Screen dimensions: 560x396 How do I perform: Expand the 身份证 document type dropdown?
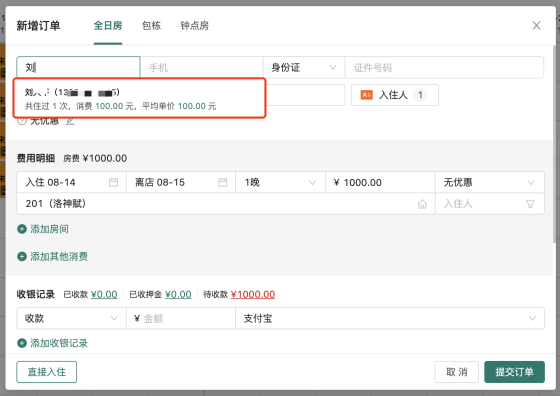click(x=304, y=67)
